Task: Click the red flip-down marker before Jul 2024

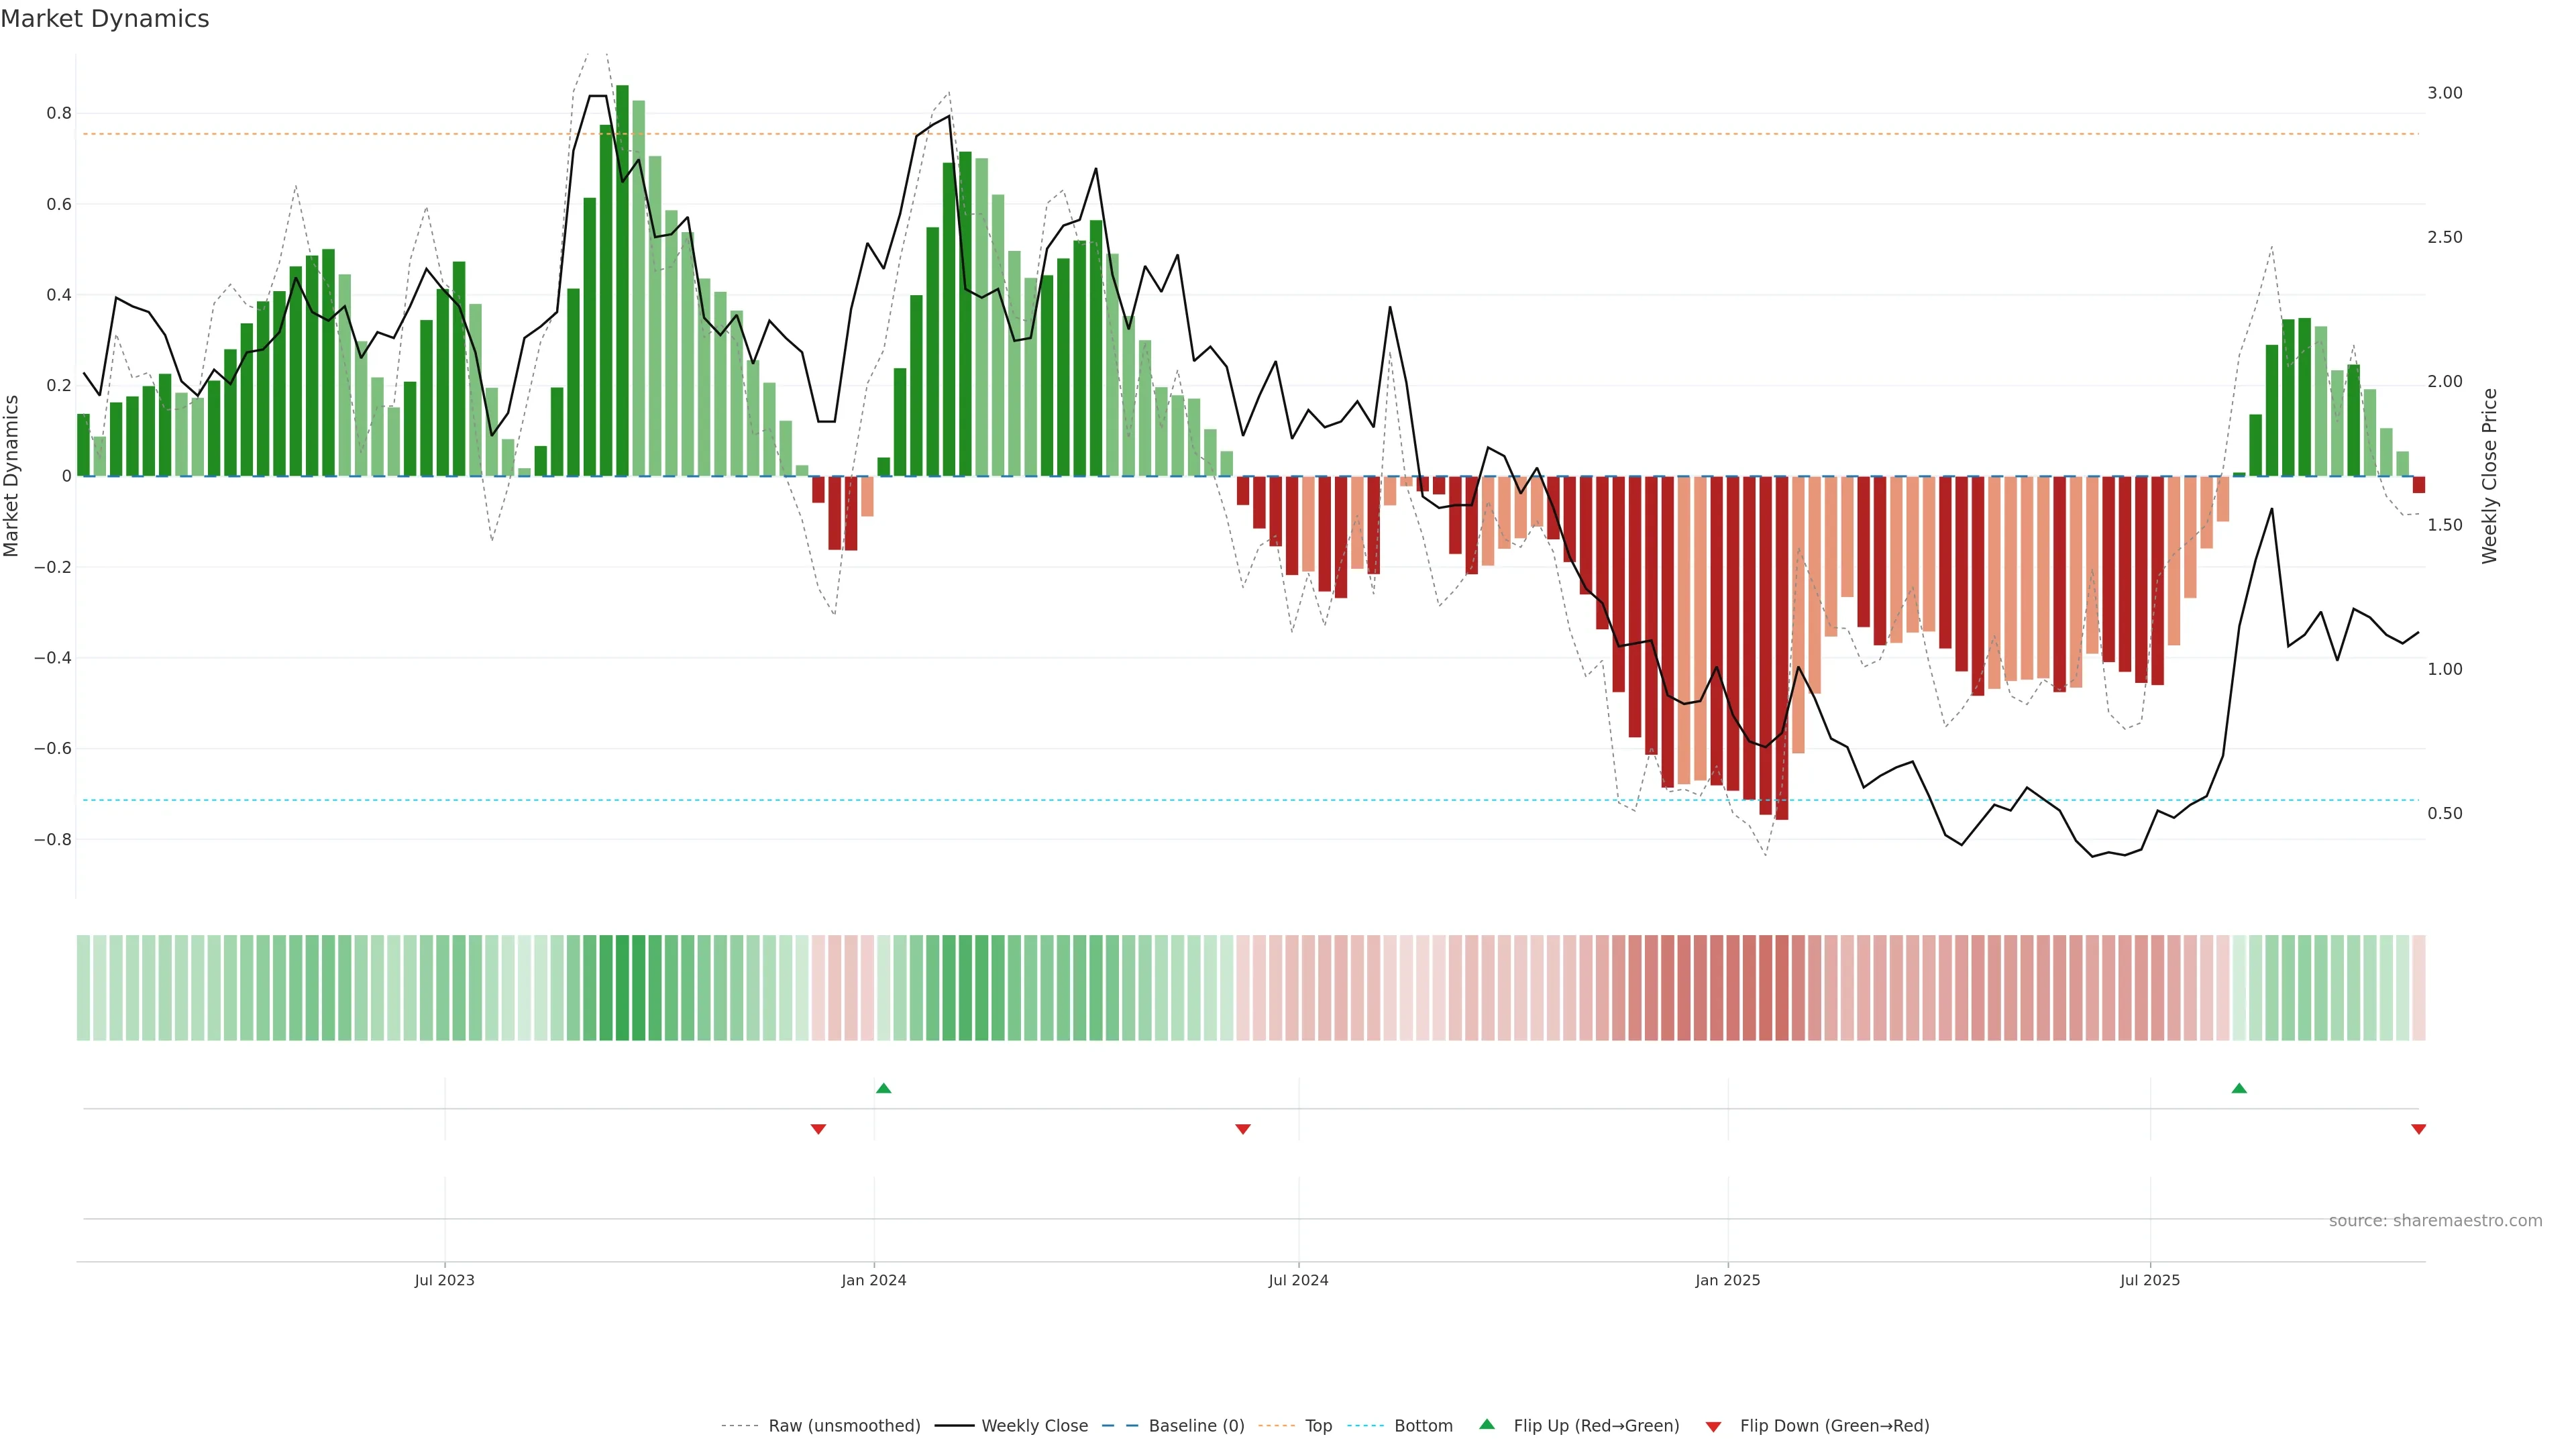Action: tap(1243, 1129)
